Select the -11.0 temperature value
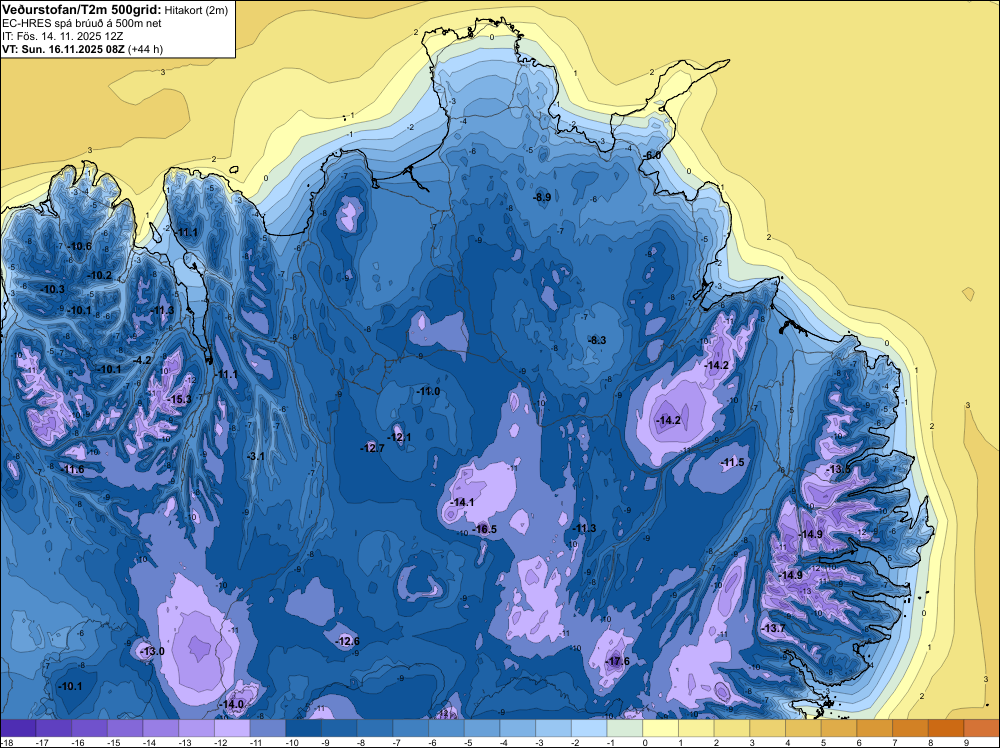The width and height of the screenshot is (1000, 748). (x=428, y=392)
